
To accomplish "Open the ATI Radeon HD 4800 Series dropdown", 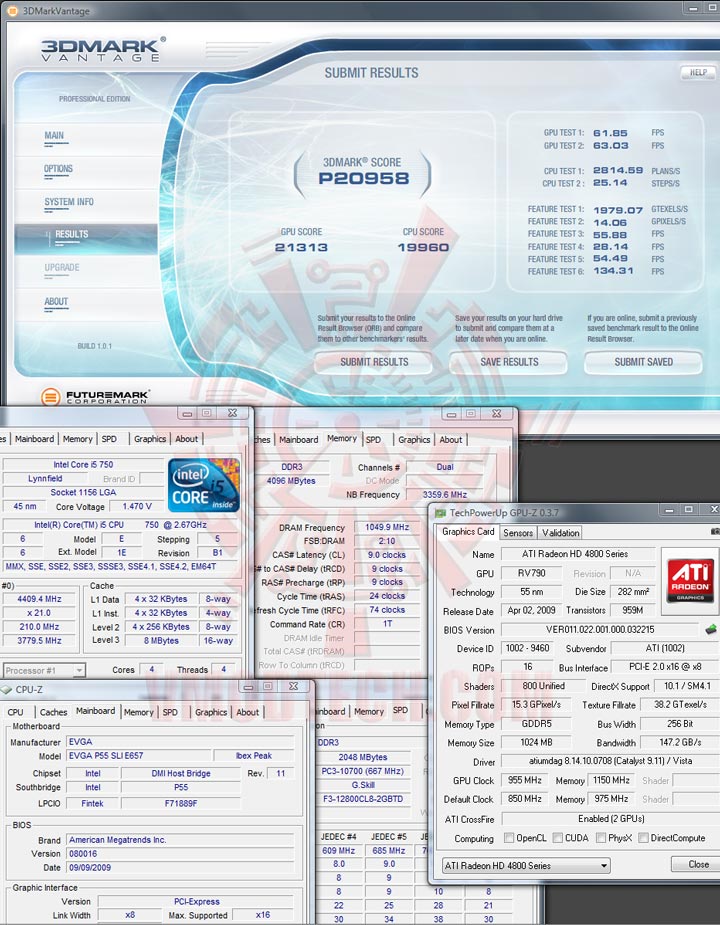I will tap(526, 865).
